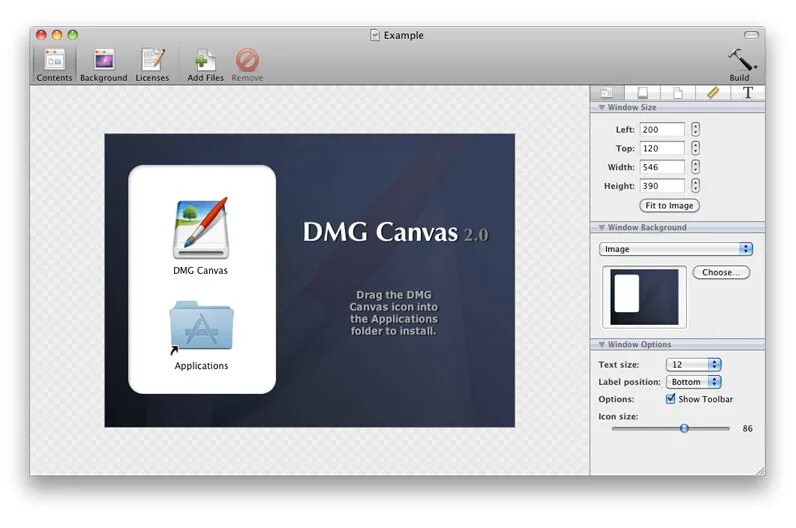Click the Choose... button
Viewport: 796px width, 528px height.
click(721, 273)
